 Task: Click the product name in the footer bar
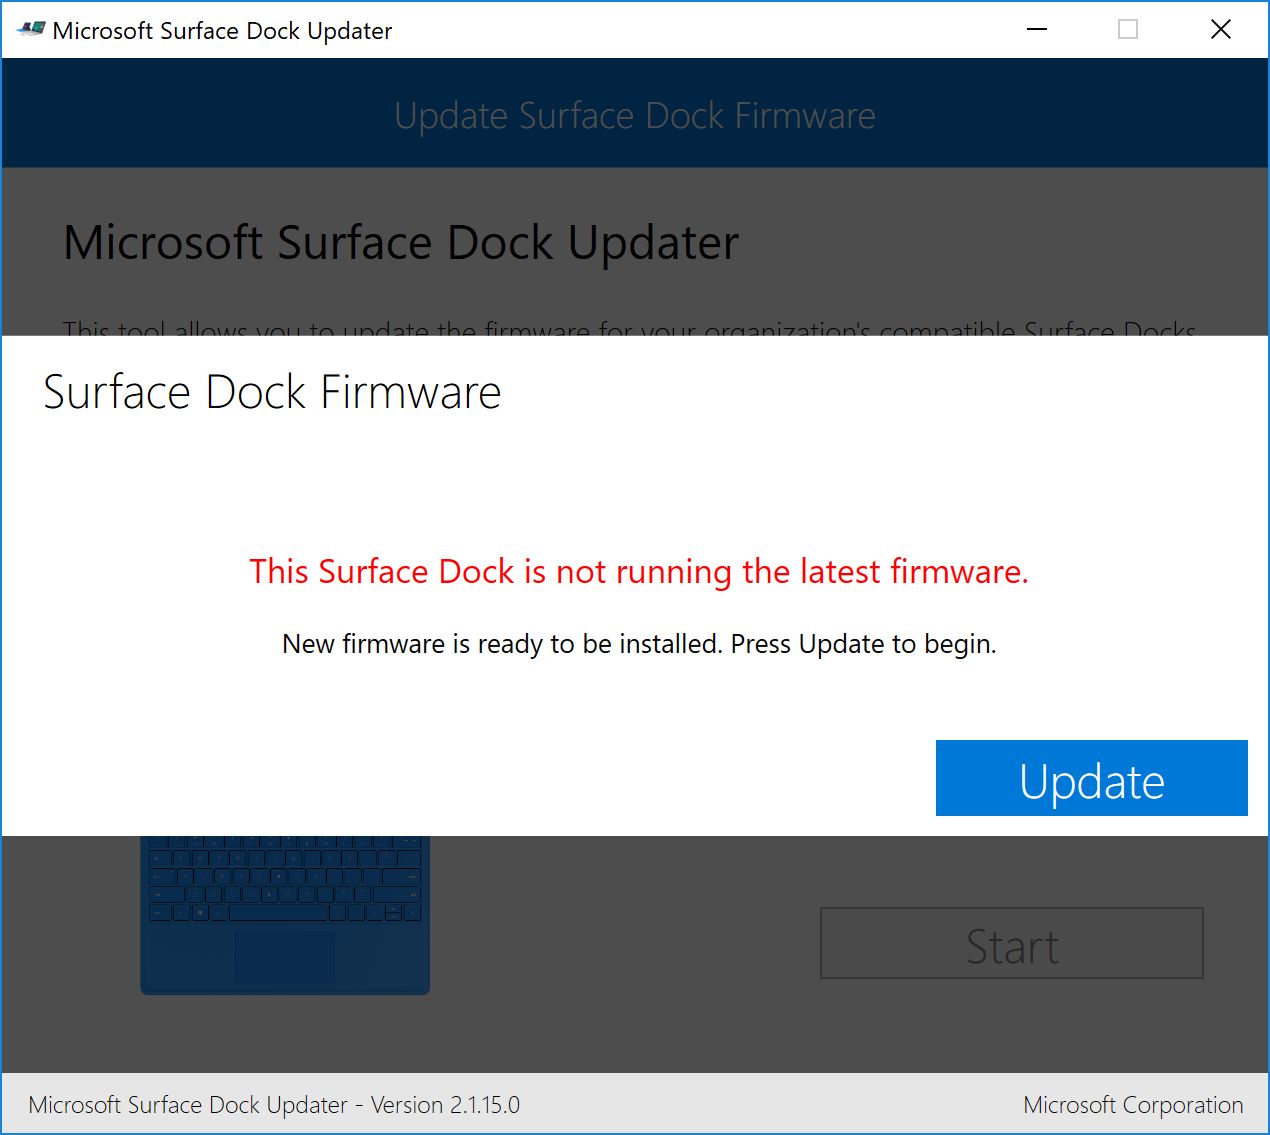click(x=188, y=1105)
